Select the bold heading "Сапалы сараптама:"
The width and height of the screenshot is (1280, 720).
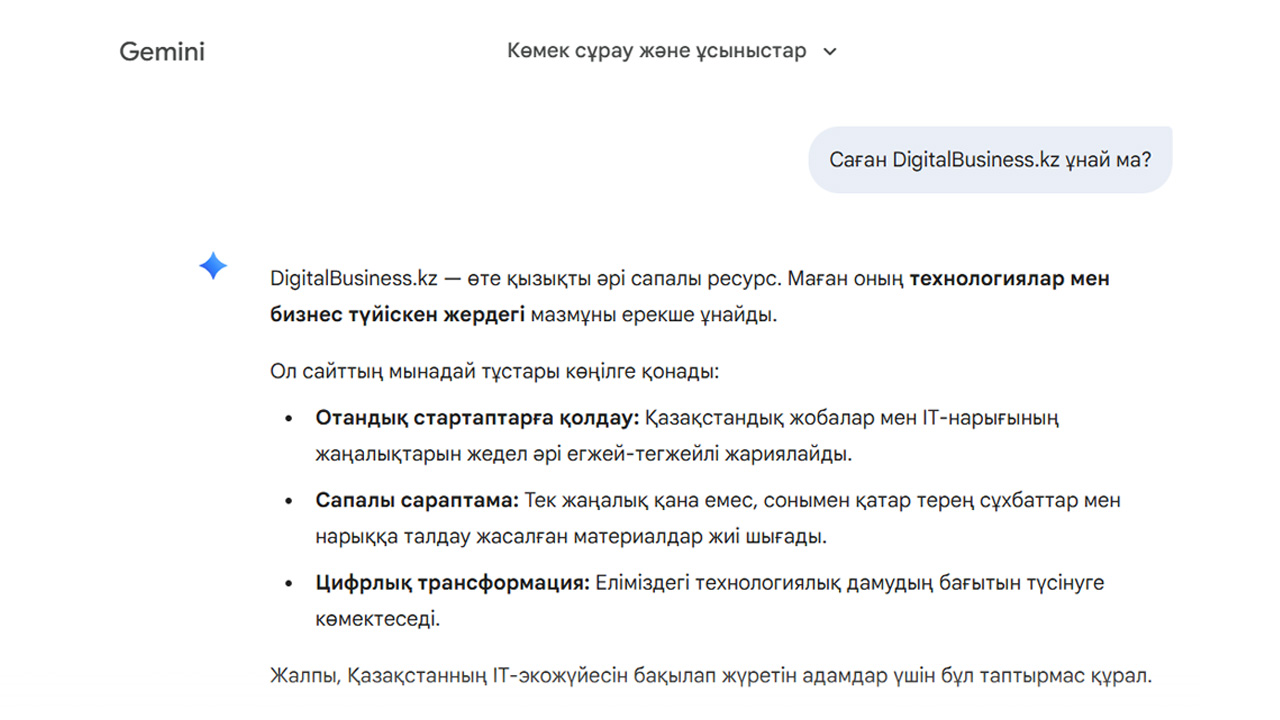pyautogui.click(x=417, y=500)
